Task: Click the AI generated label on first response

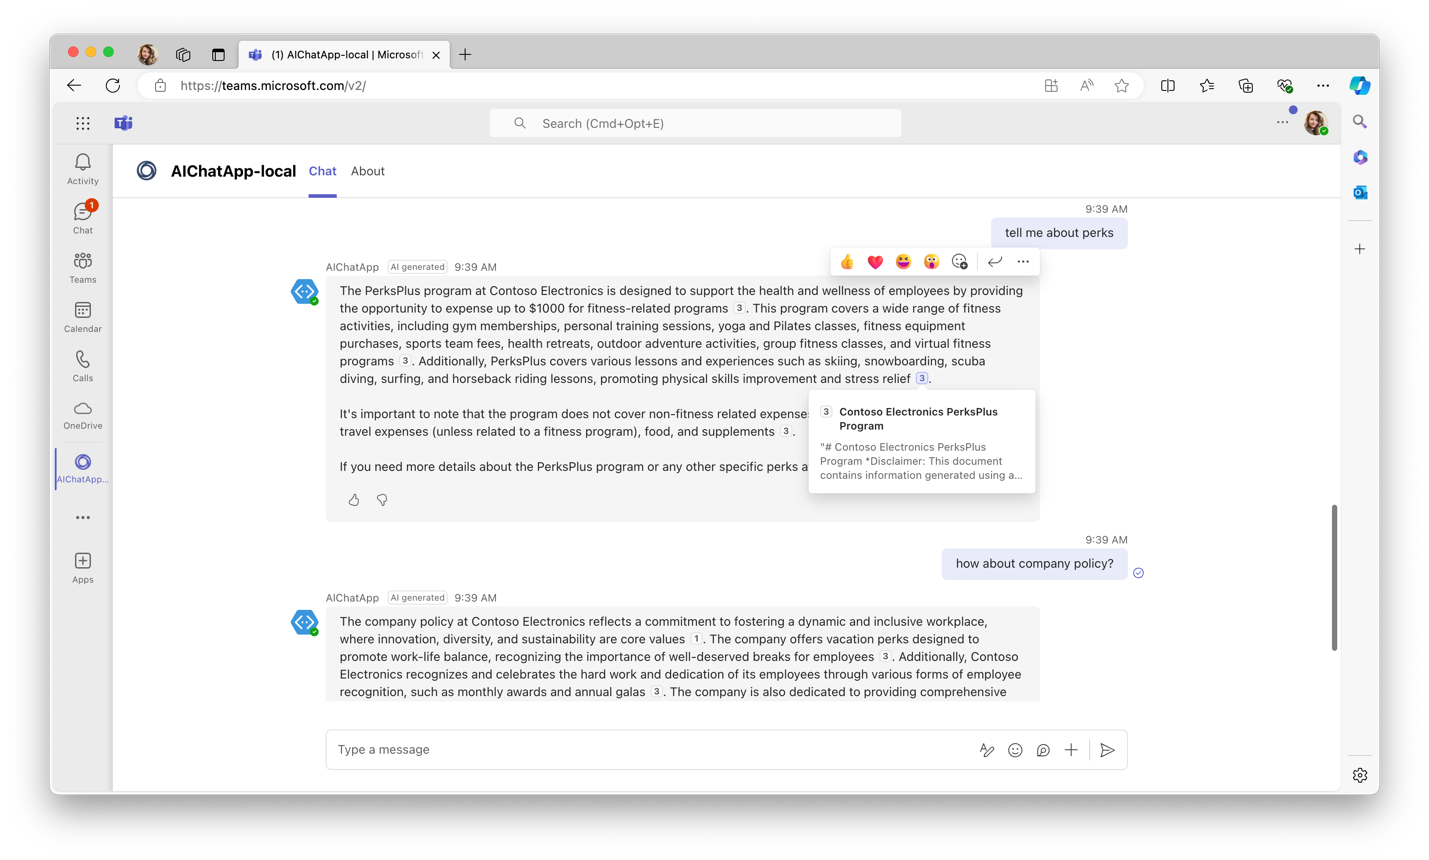Action: coord(417,267)
